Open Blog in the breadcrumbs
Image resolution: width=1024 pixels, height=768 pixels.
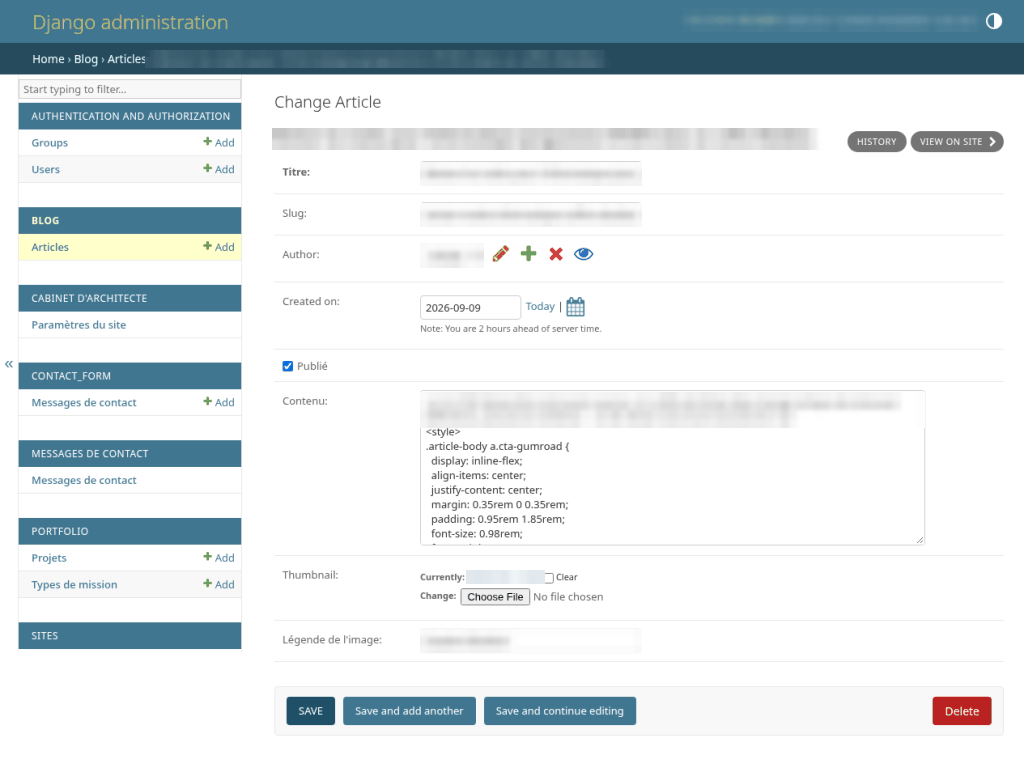coord(86,59)
